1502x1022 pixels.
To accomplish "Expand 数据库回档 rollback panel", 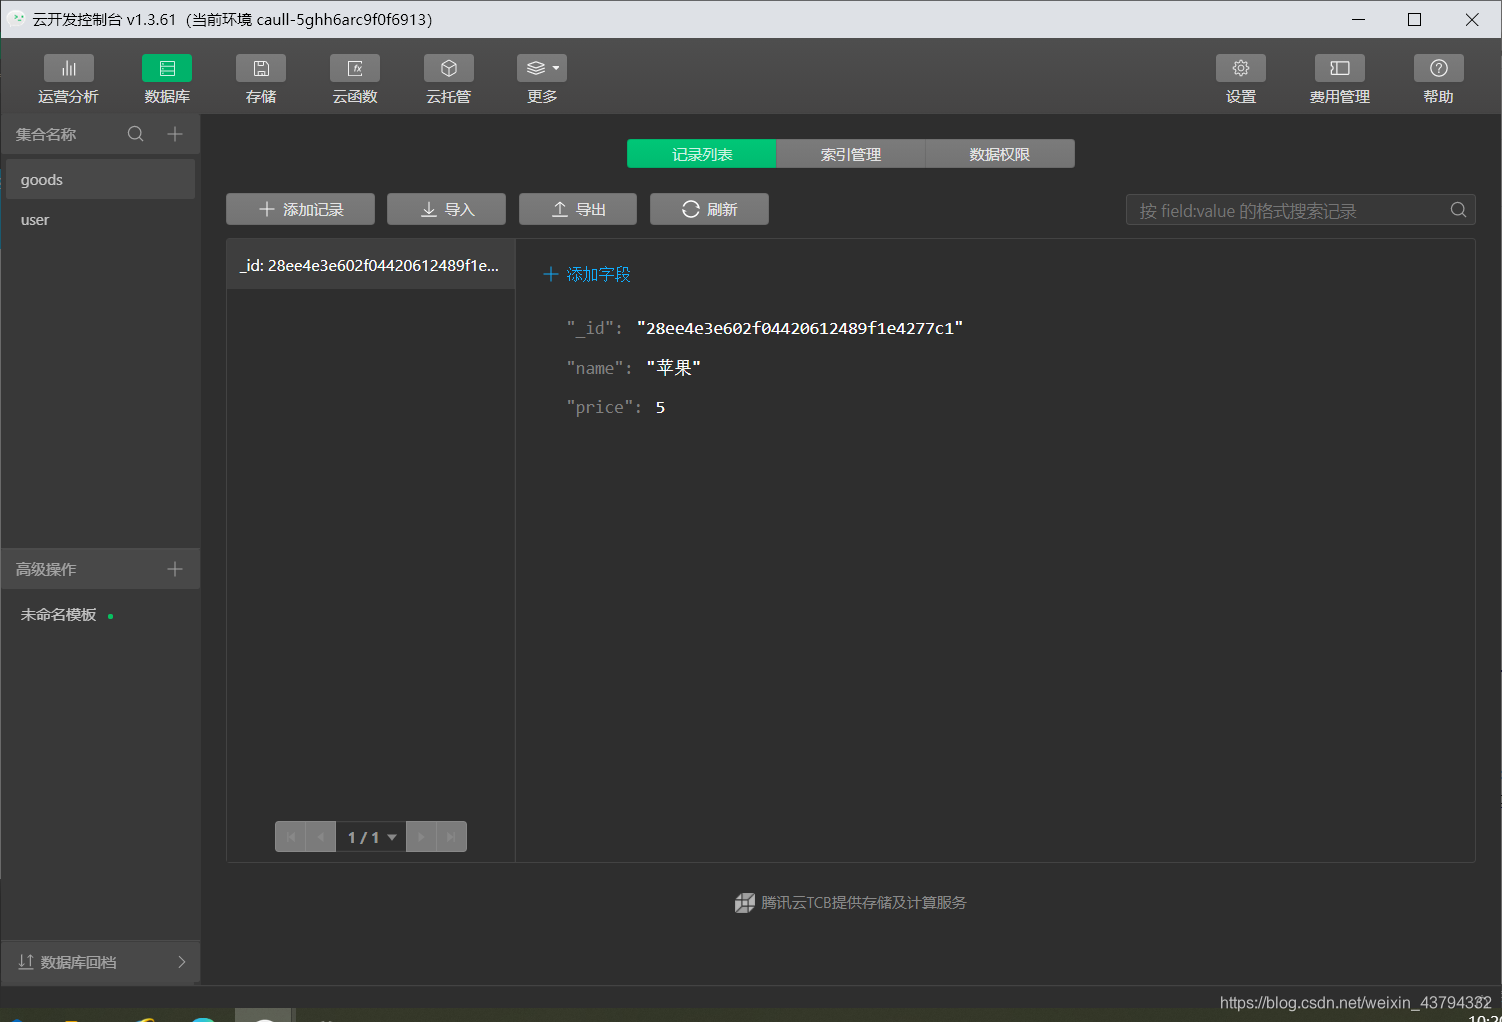I will (x=100, y=962).
